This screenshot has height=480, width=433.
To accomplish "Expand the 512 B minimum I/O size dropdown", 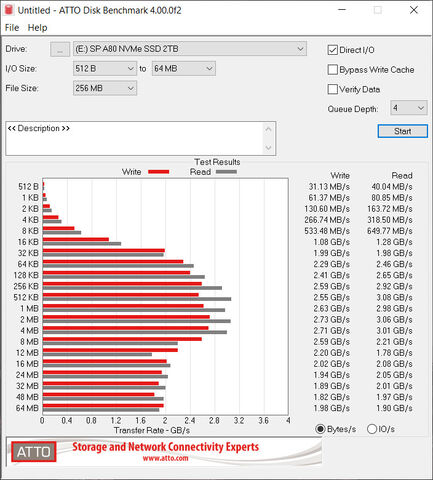I will 105,69.
